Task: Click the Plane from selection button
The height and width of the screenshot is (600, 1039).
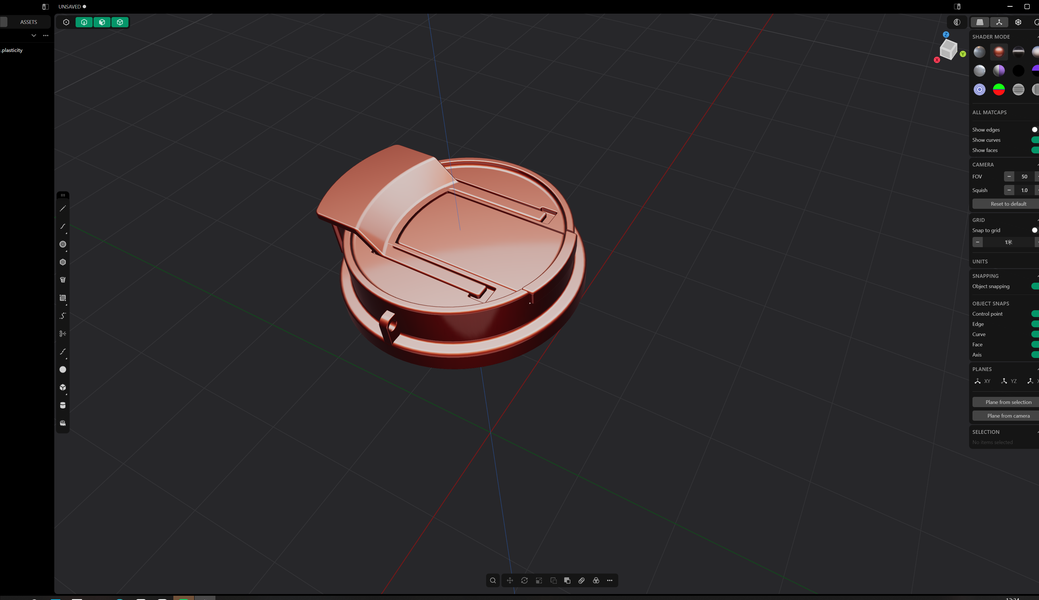Action: [1008, 402]
